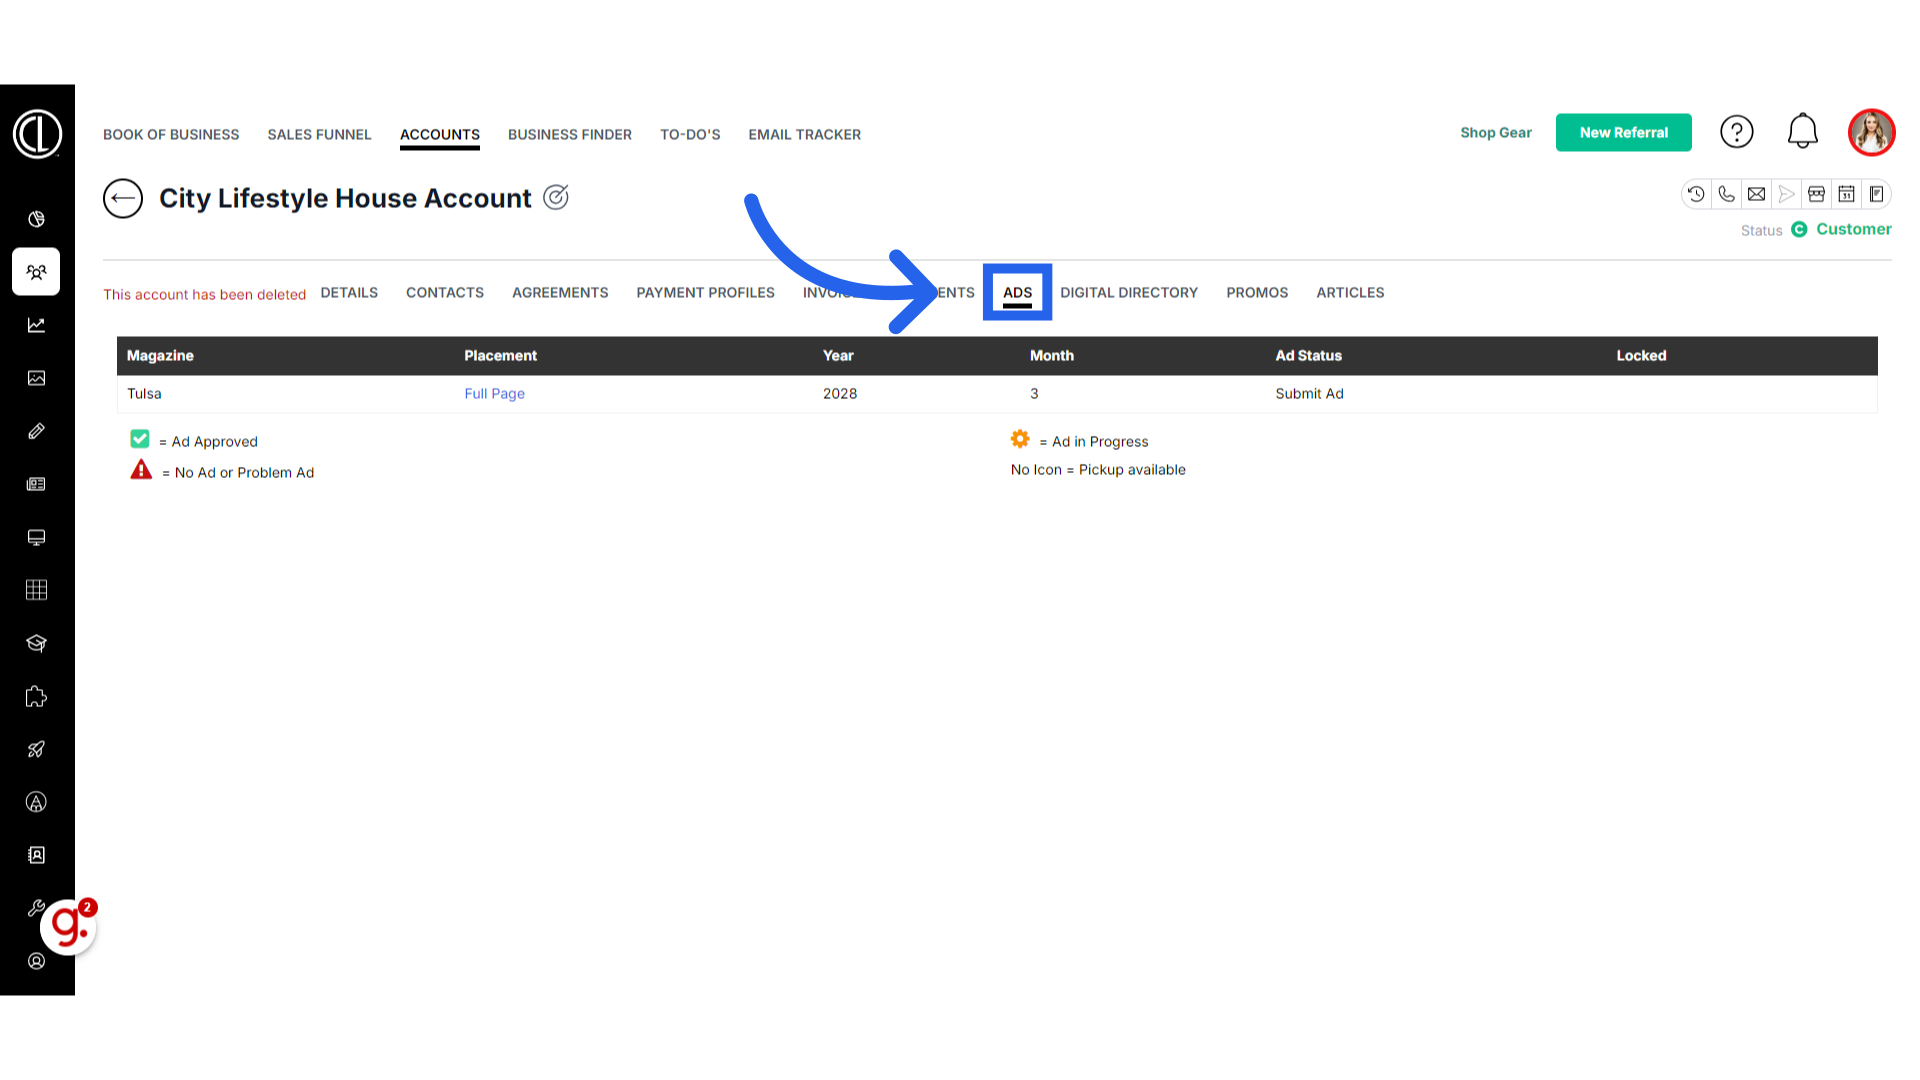This screenshot has height=1080, width=1920.
Task: Open the rocket launch sidebar icon
Action: click(36, 749)
